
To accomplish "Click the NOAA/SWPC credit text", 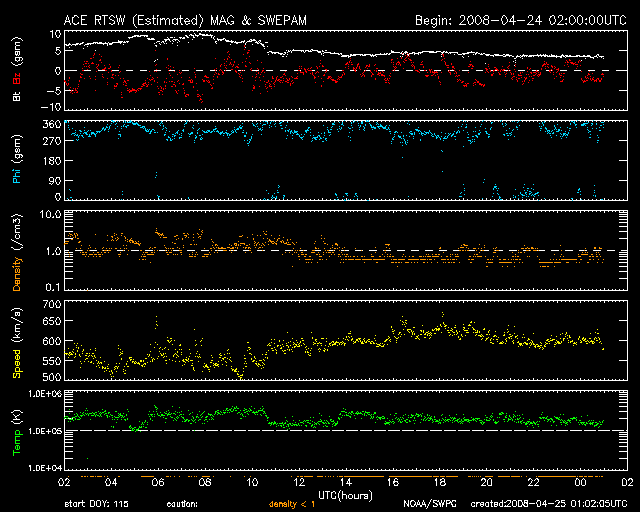I will (x=429, y=504).
